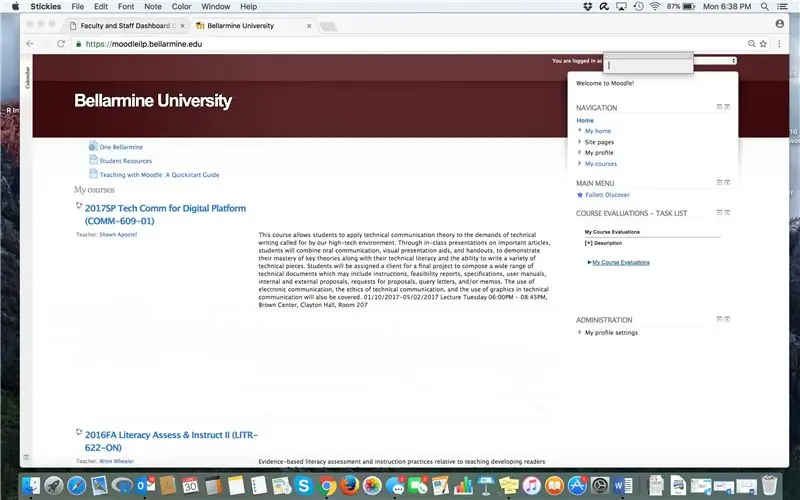This screenshot has width=800, height=500.
Task: Expand the My profile navigation node
Action: 580,153
